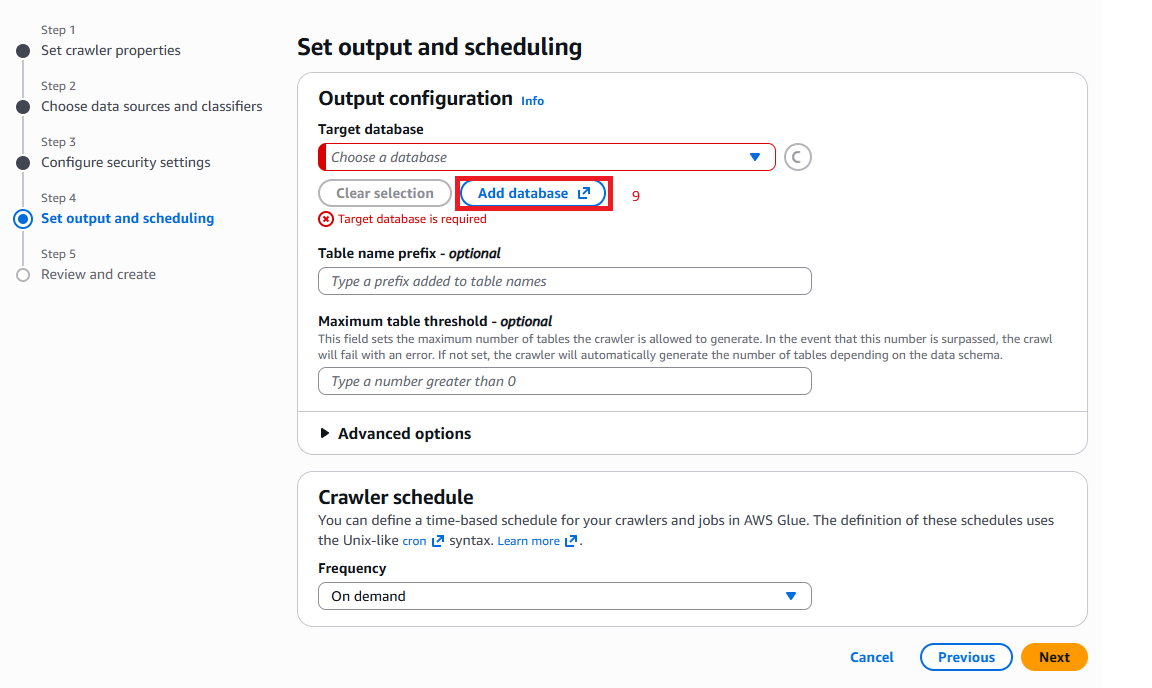Click the external link icon after Learn more
Viewport: 1152px width, 688px height.
point(571,541)
